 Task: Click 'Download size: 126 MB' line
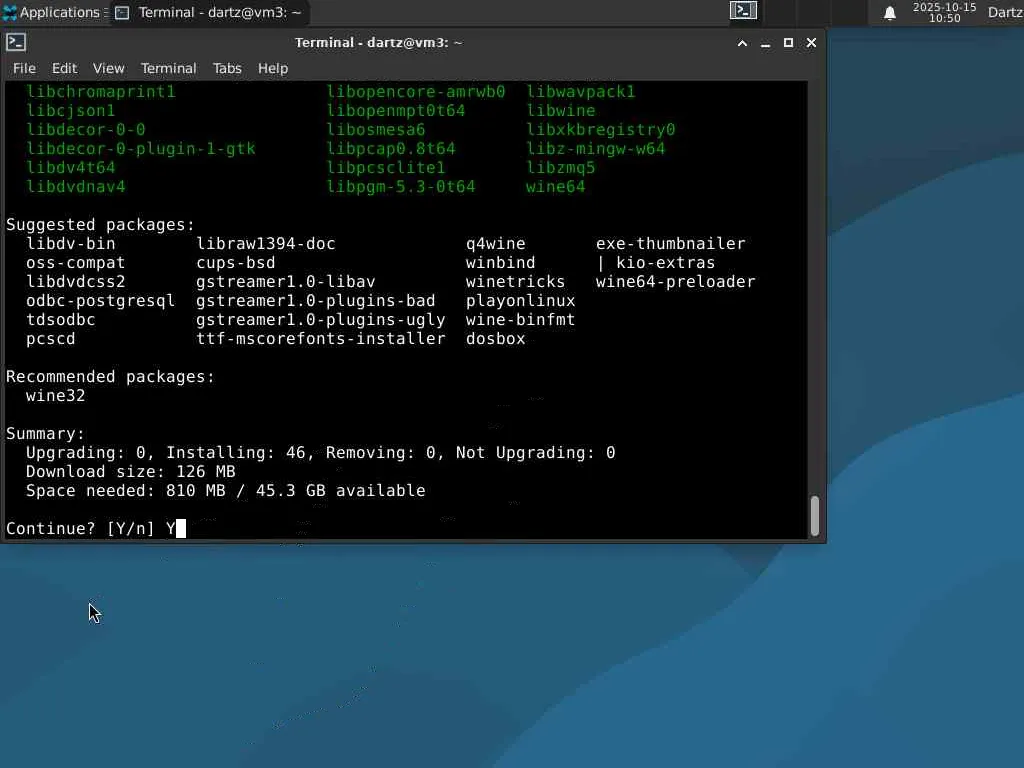(131, 472)
